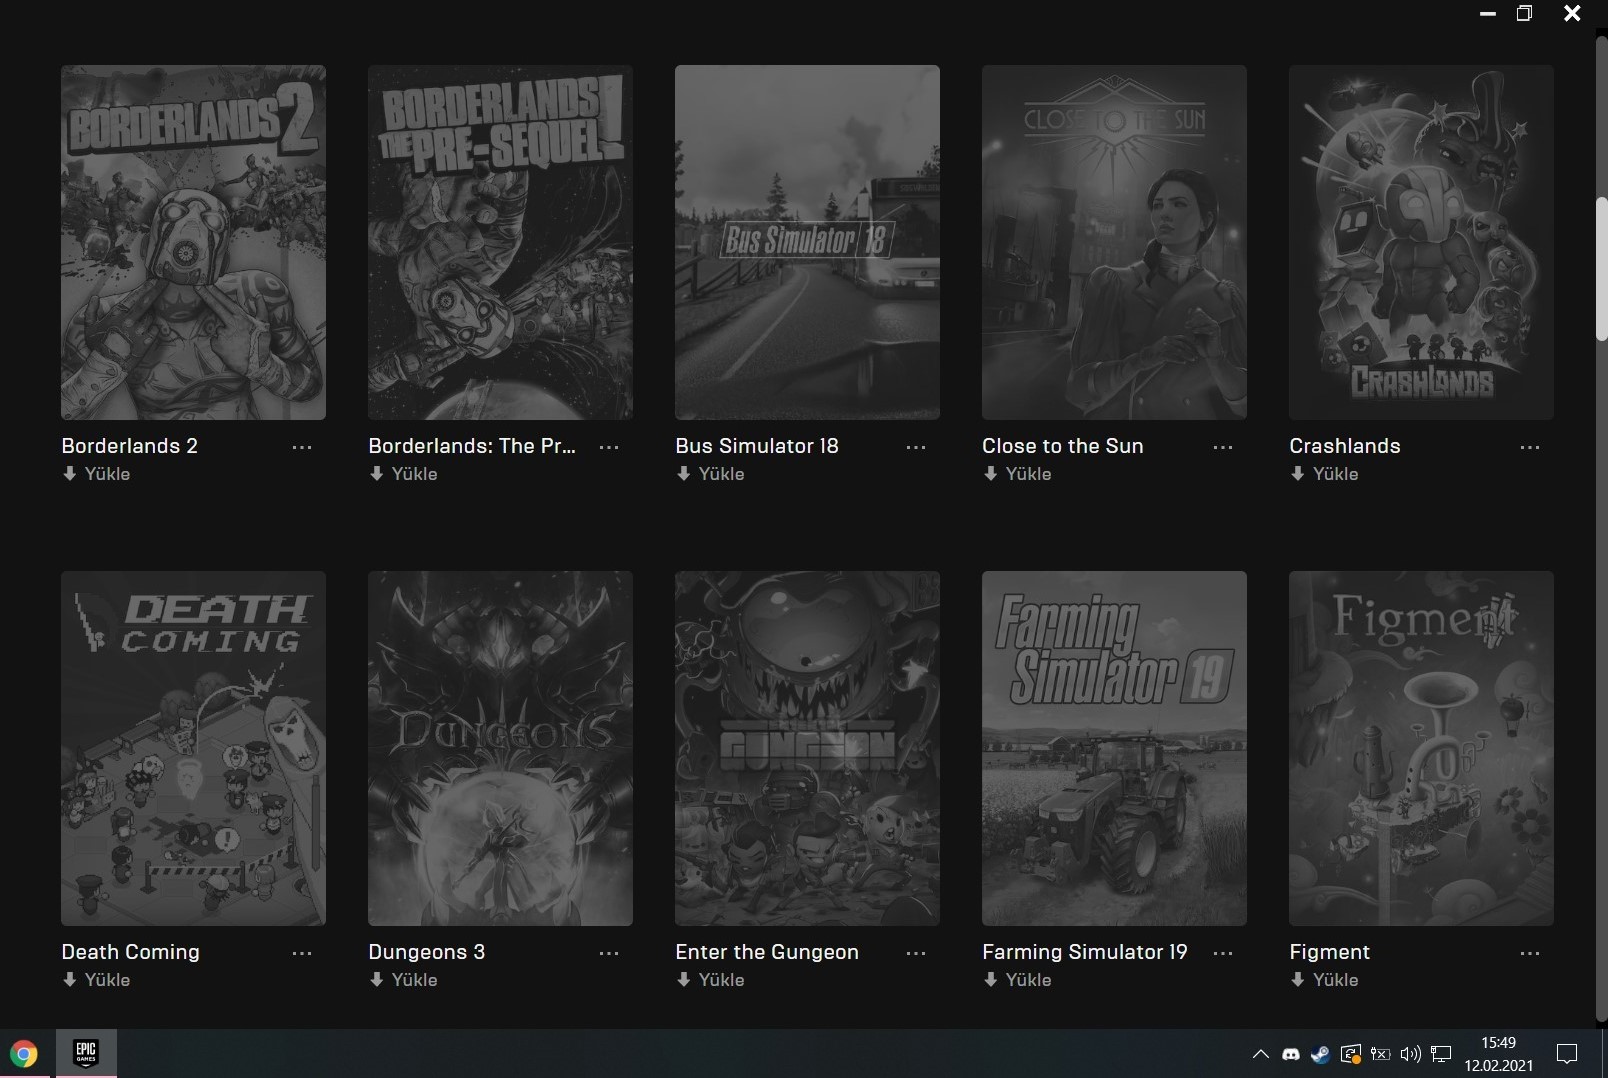
Task: Select the Enter the Gungeon cover art
Action: 807,749
